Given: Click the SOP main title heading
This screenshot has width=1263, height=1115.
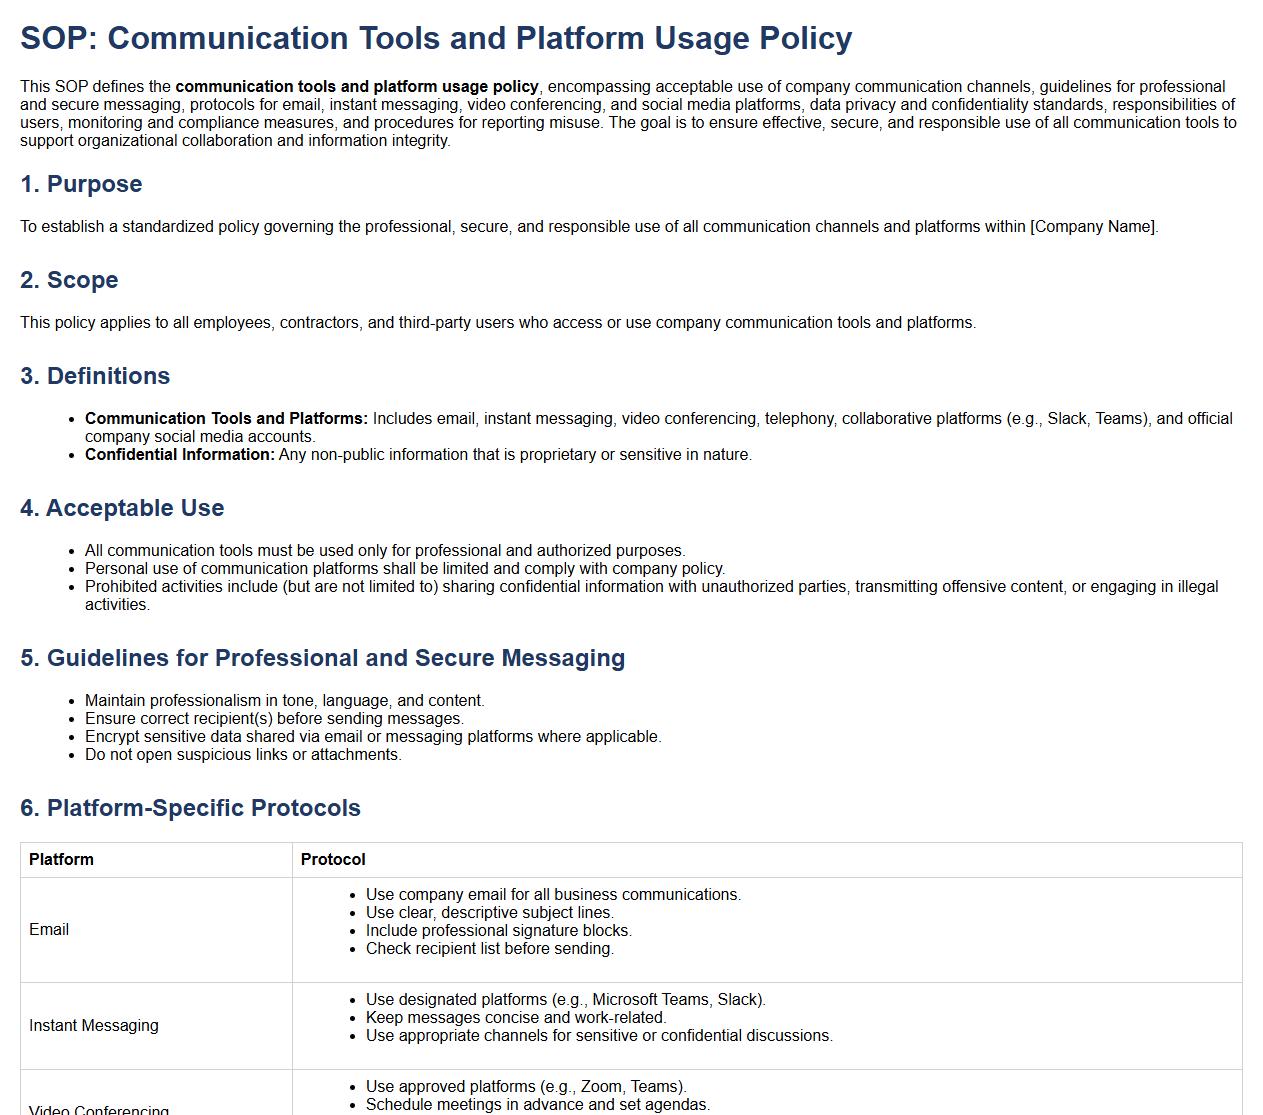Looking at the screenshot, I should 436,38.
